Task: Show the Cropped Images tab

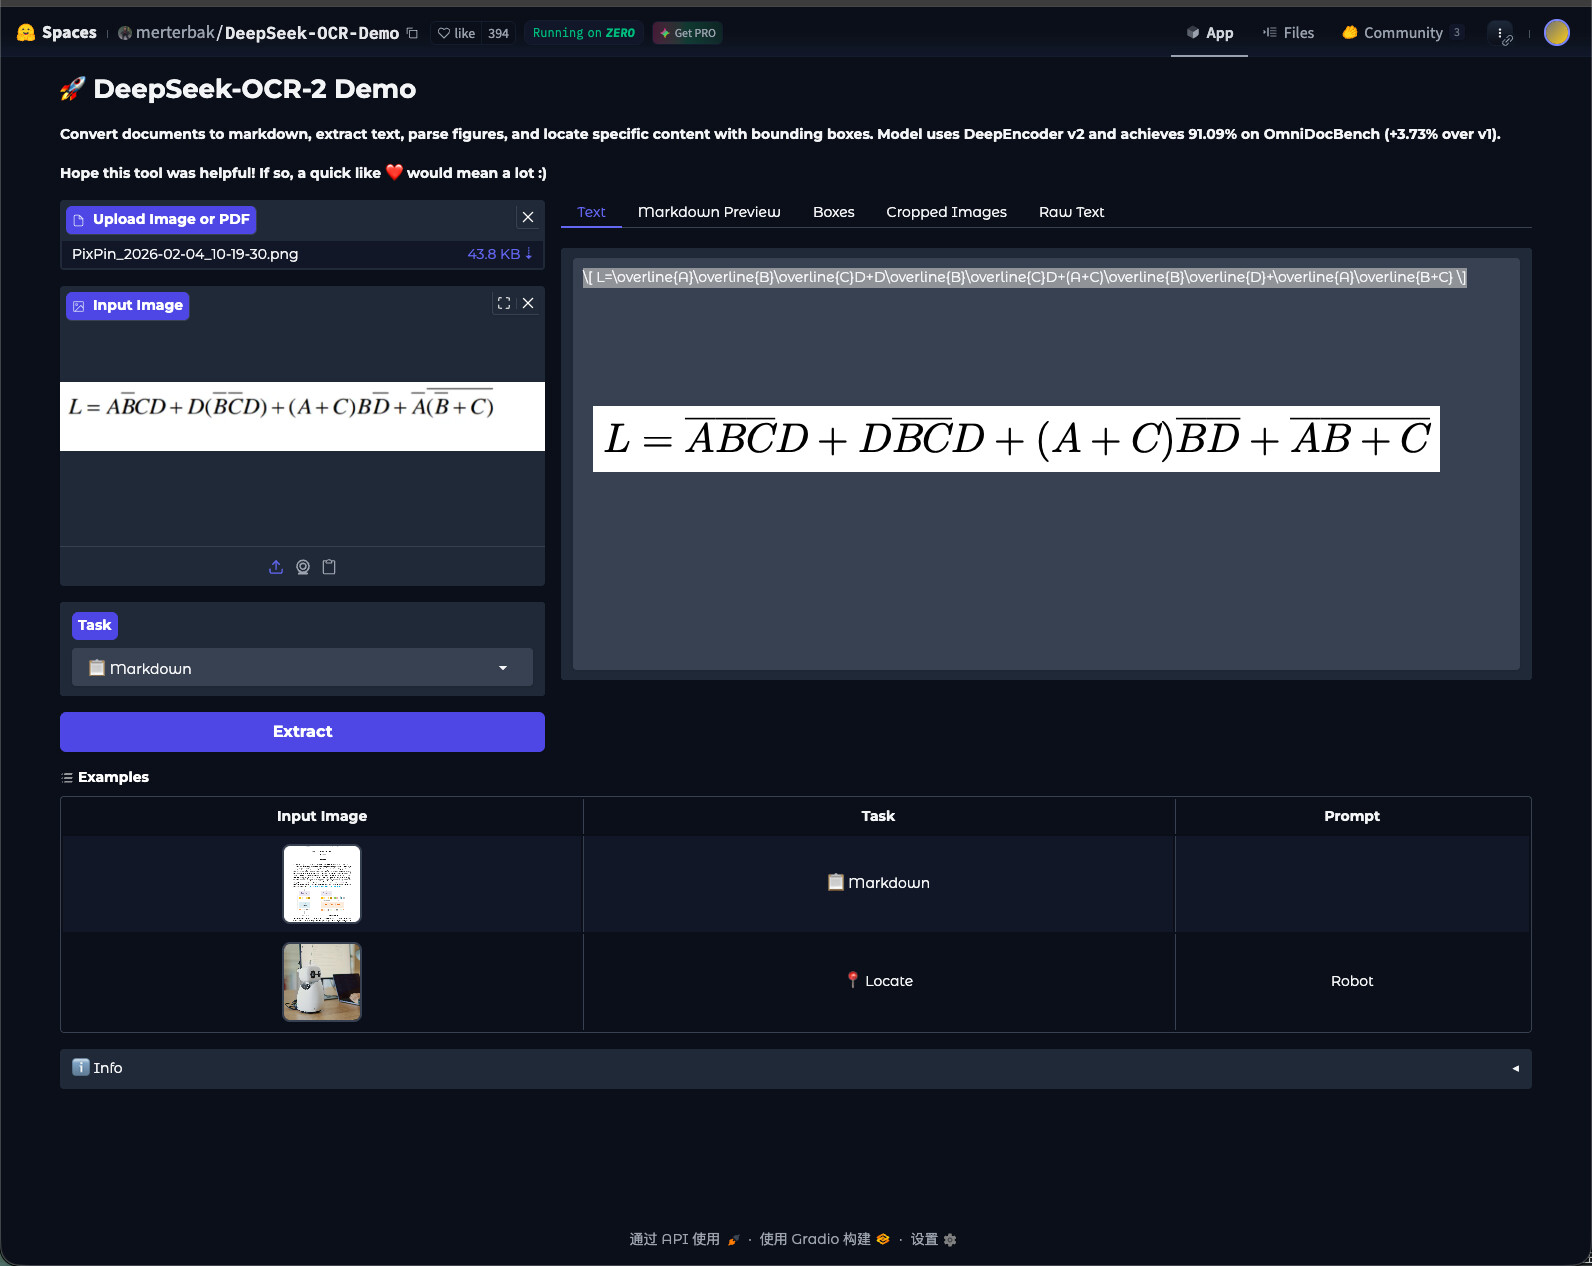Action: tap(946, 212)
